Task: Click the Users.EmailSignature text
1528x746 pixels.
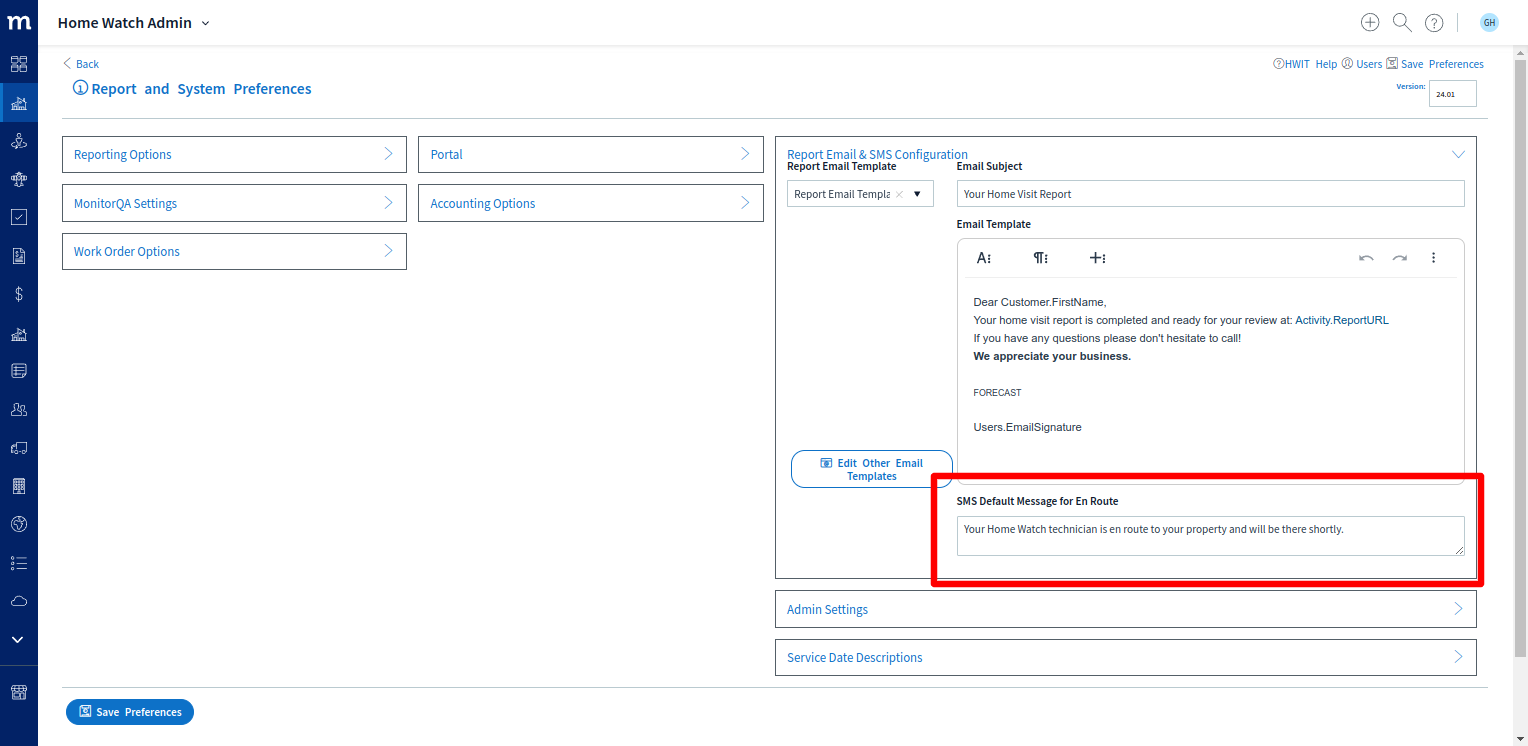Action: [x=1027, y=427]
